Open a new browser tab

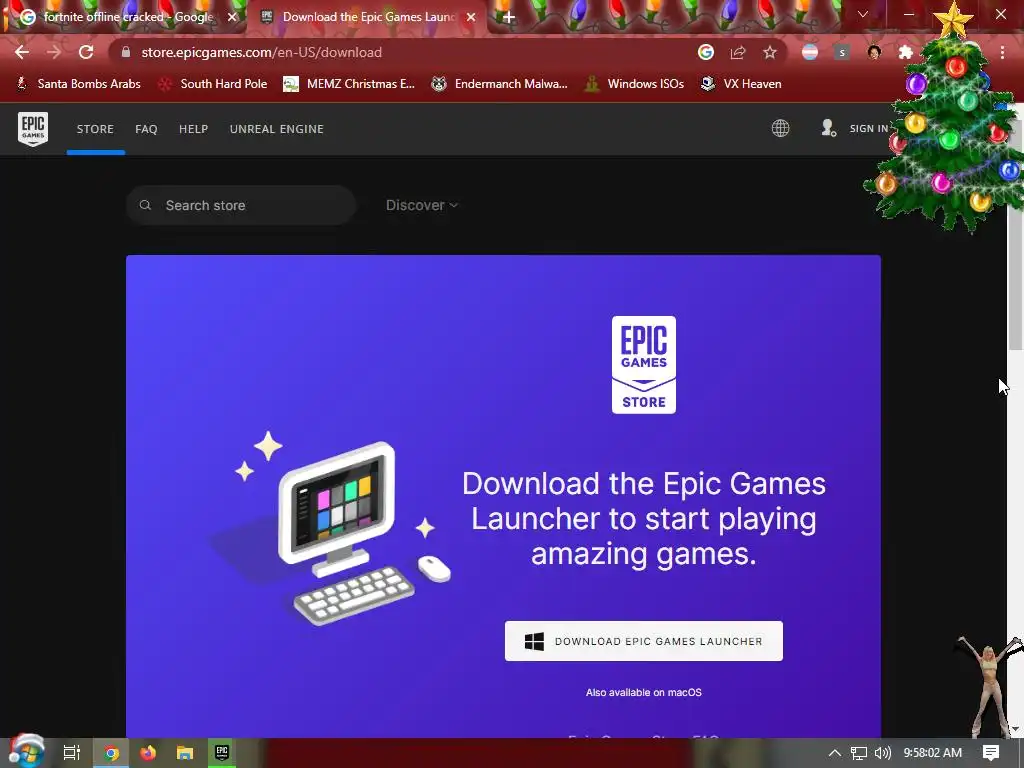pyautogui.click(x=509, y=17)
